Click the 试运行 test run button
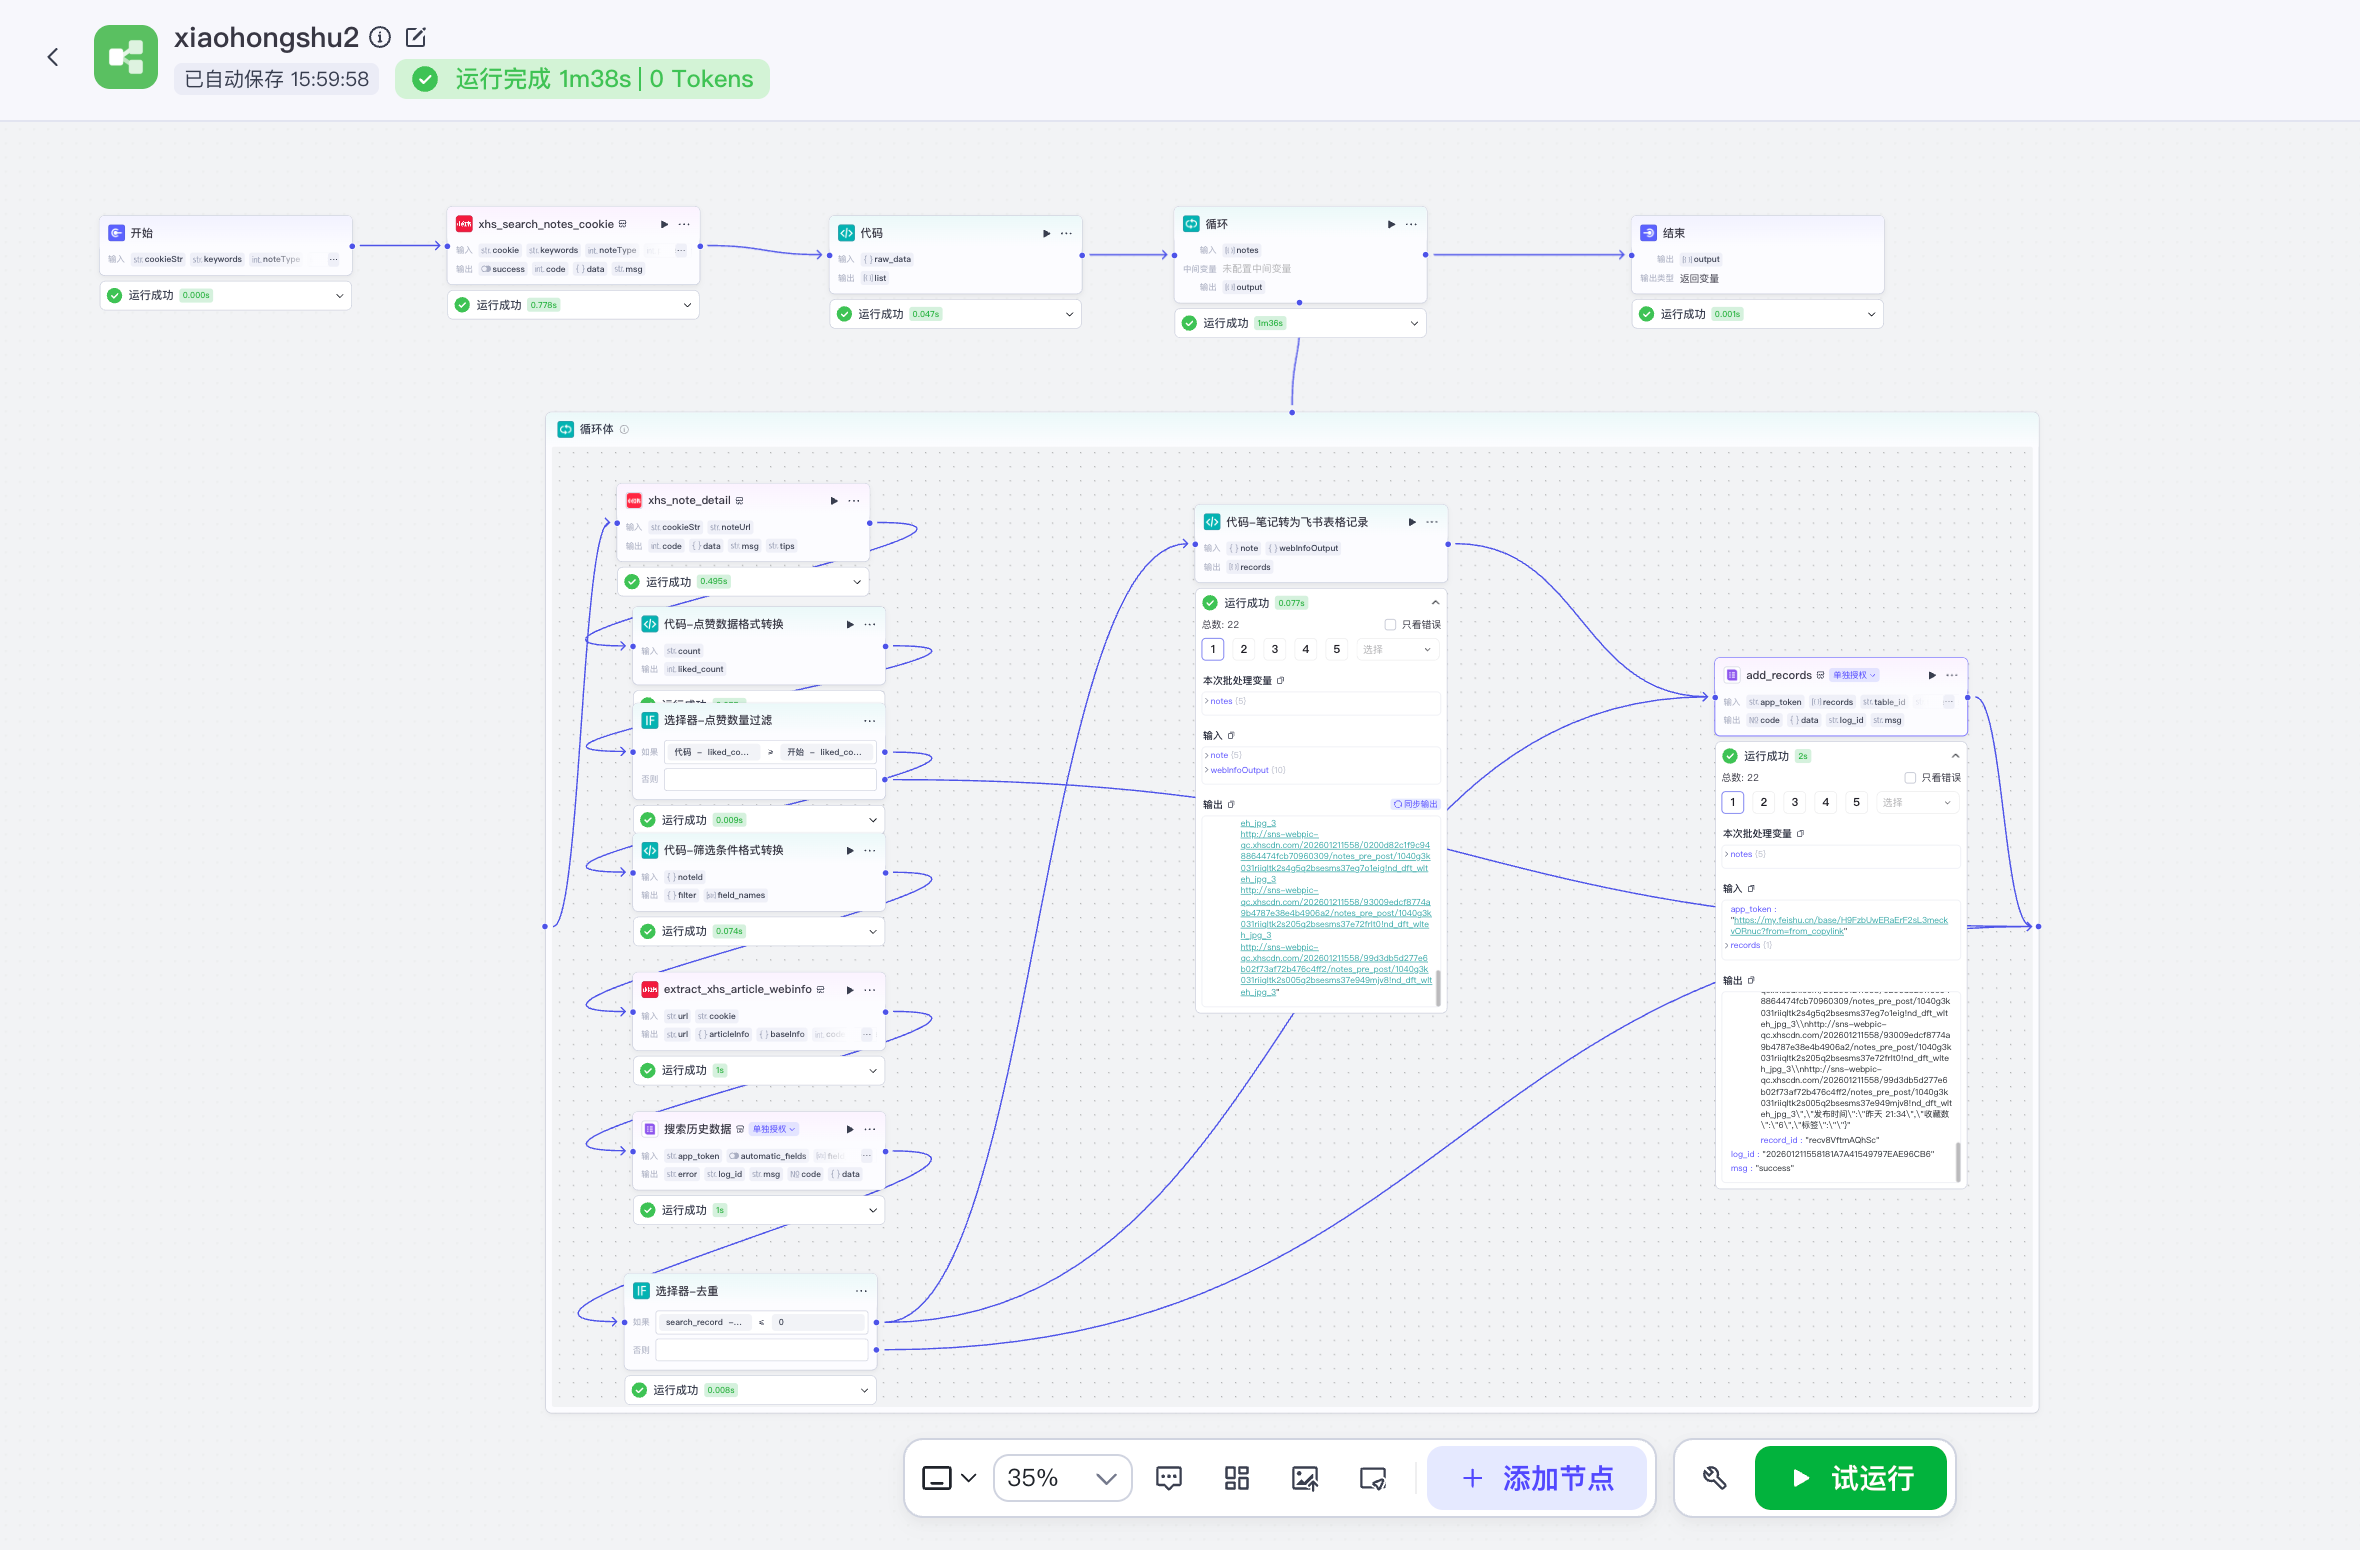Viewport: 2360px width, 1550px height. [1850, 1478]
